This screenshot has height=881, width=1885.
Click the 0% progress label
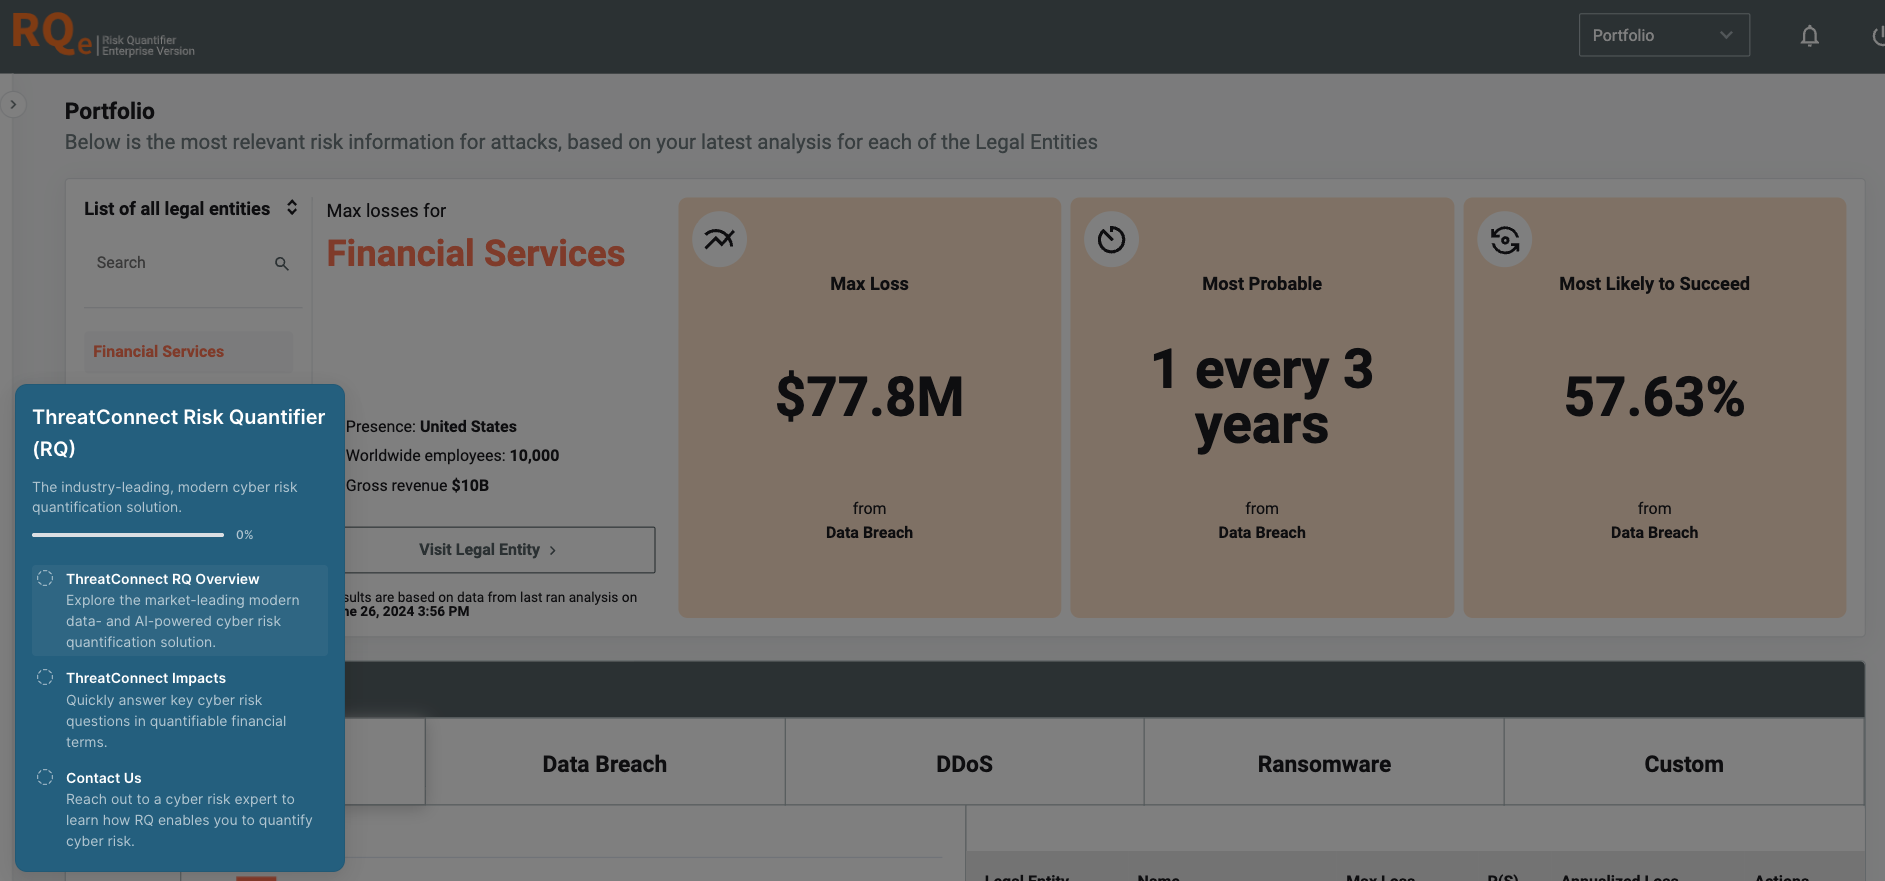pos(245,535)
